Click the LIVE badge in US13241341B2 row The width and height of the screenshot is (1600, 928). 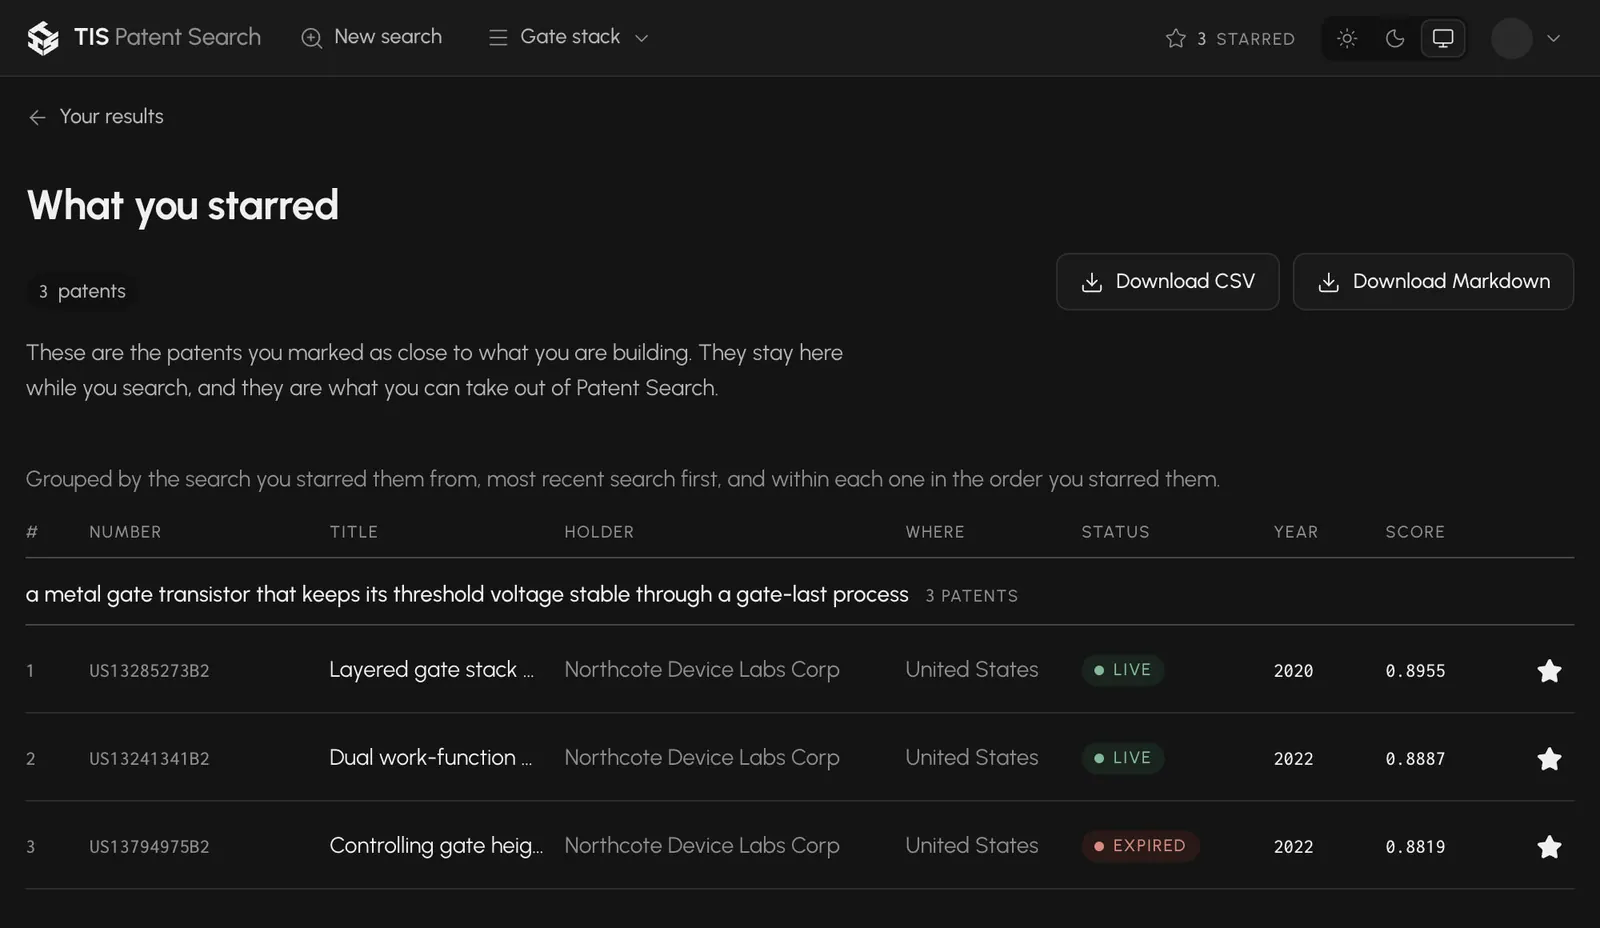click(1122, 758)
